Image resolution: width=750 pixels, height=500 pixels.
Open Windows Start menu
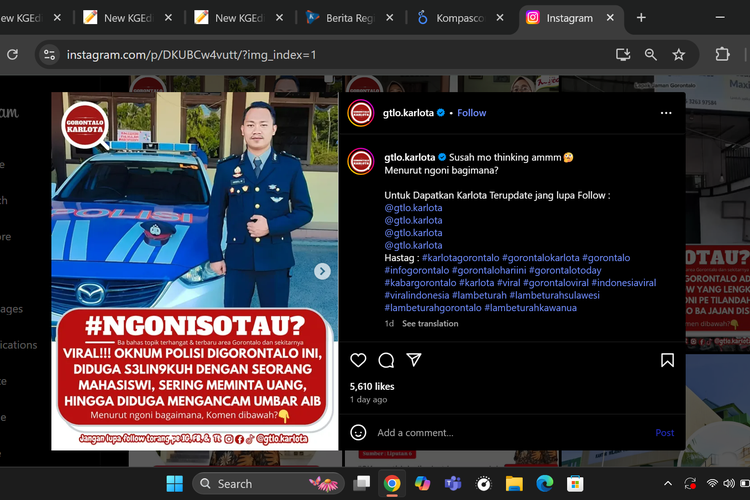[175, 484]
